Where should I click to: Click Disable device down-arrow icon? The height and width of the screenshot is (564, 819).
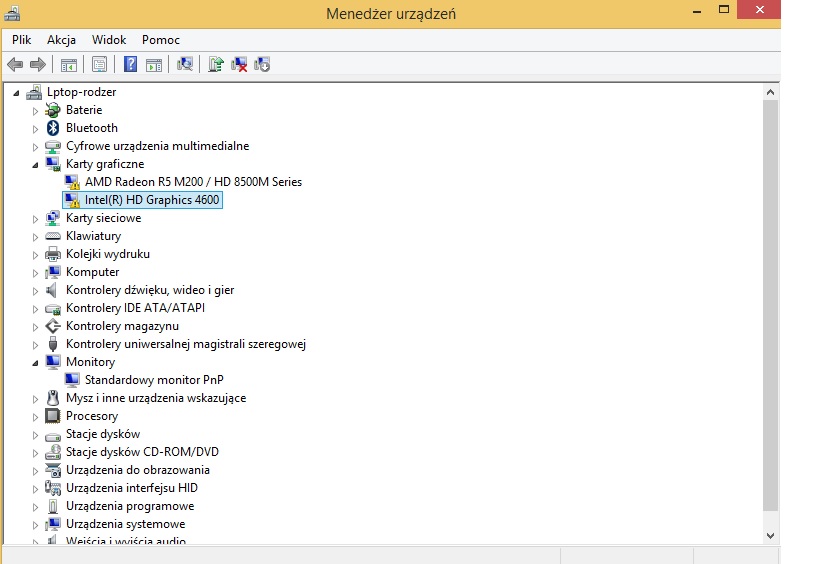click(x=262, y=65)
